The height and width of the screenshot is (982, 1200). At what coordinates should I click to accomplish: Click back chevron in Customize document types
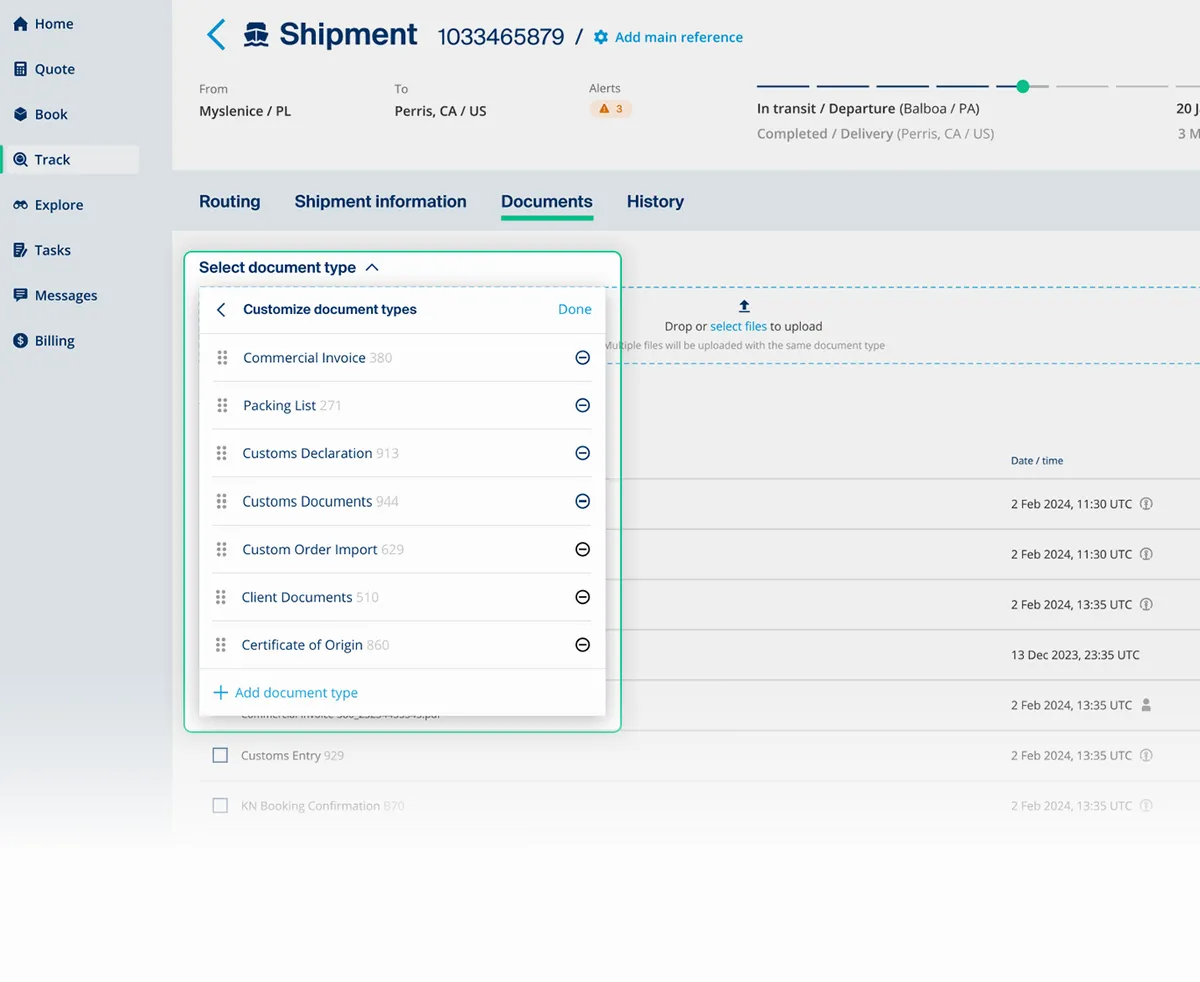coord(221,309)
